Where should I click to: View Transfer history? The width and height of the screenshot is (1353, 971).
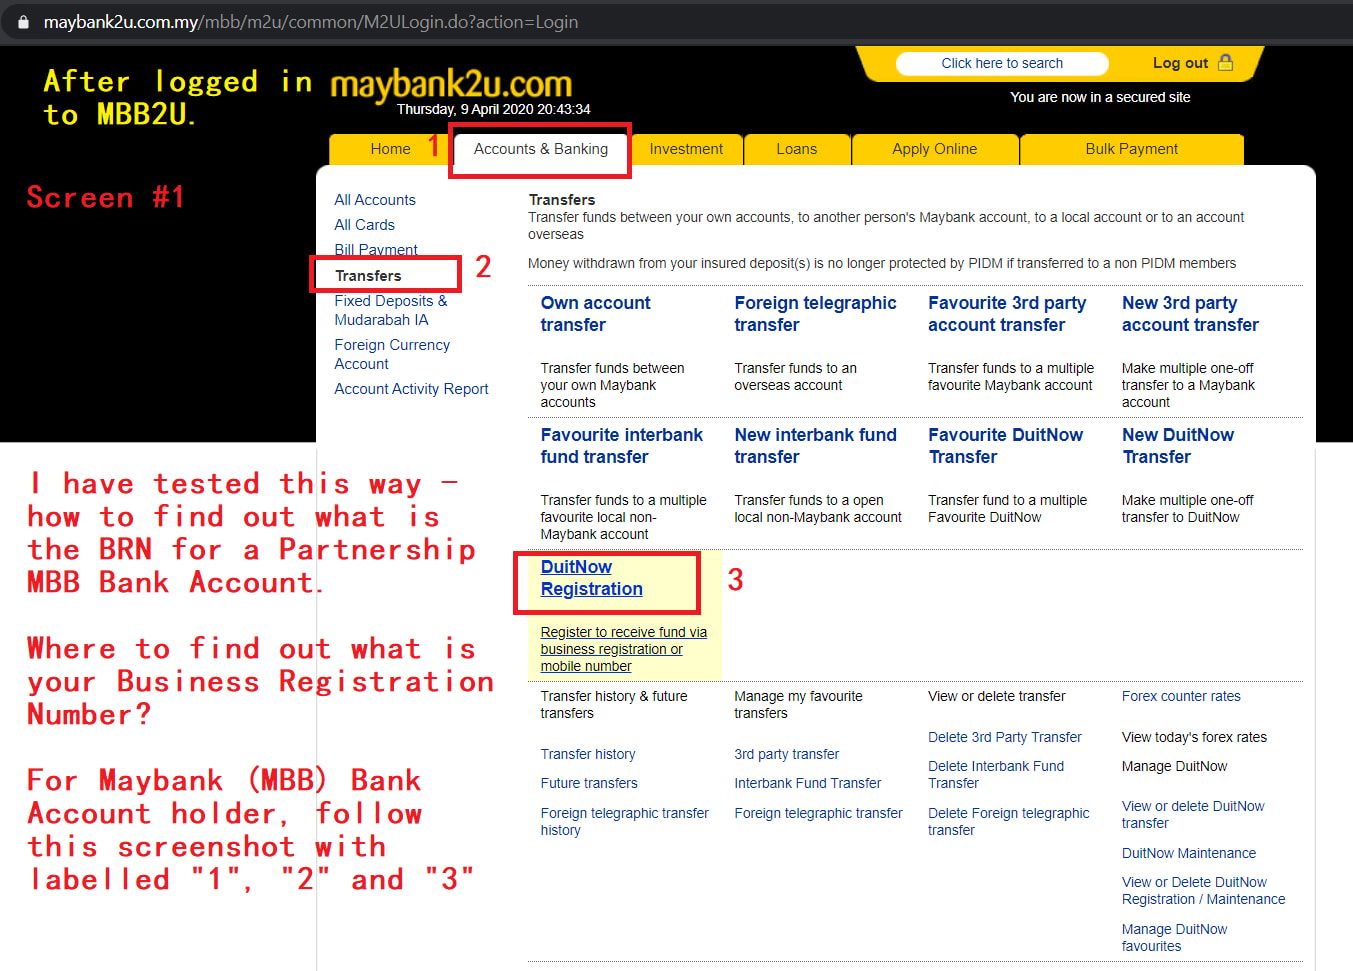pyautogui.click(x=588, y=754)
